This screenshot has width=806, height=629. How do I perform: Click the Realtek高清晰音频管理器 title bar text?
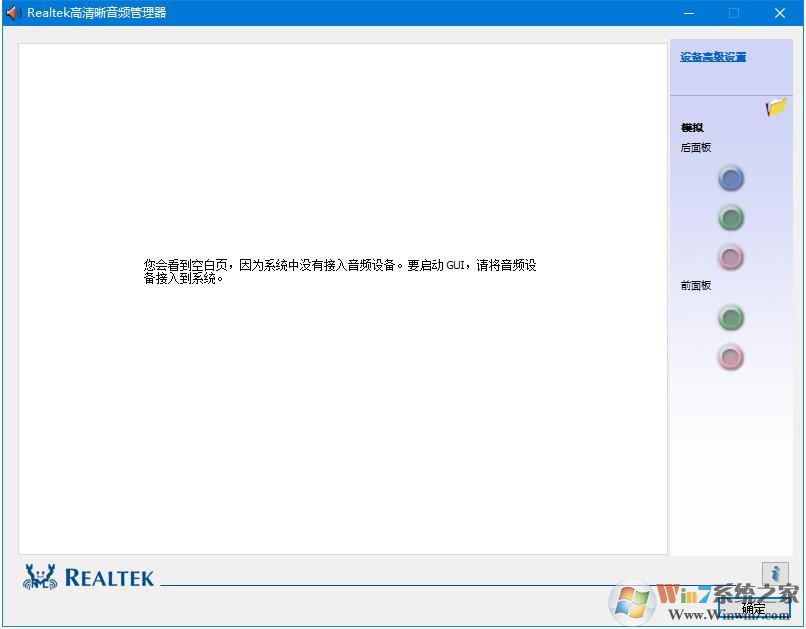[x=98, y=13]
